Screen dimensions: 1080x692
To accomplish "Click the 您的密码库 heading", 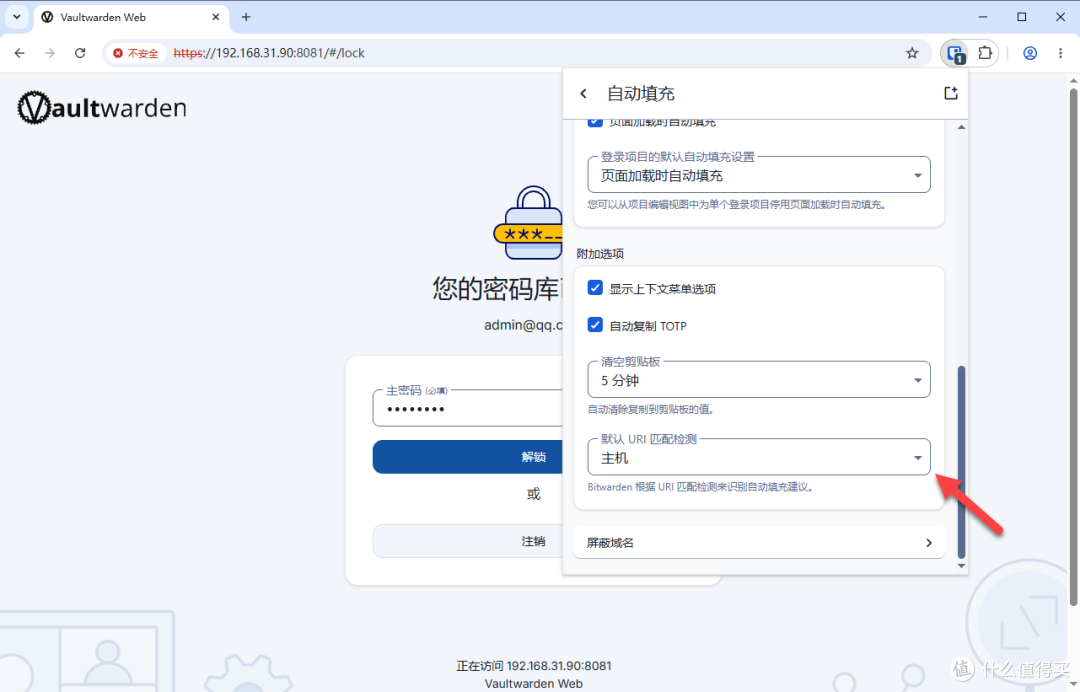I will click(497, 289).
